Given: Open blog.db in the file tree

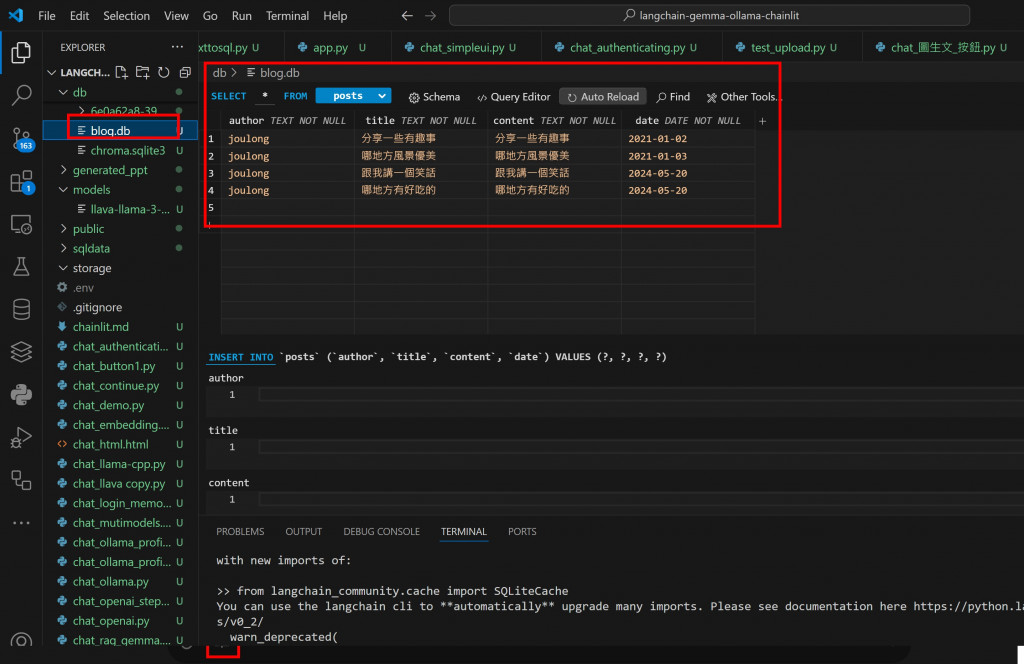Looking at the screenshot, I should [120, 131].
